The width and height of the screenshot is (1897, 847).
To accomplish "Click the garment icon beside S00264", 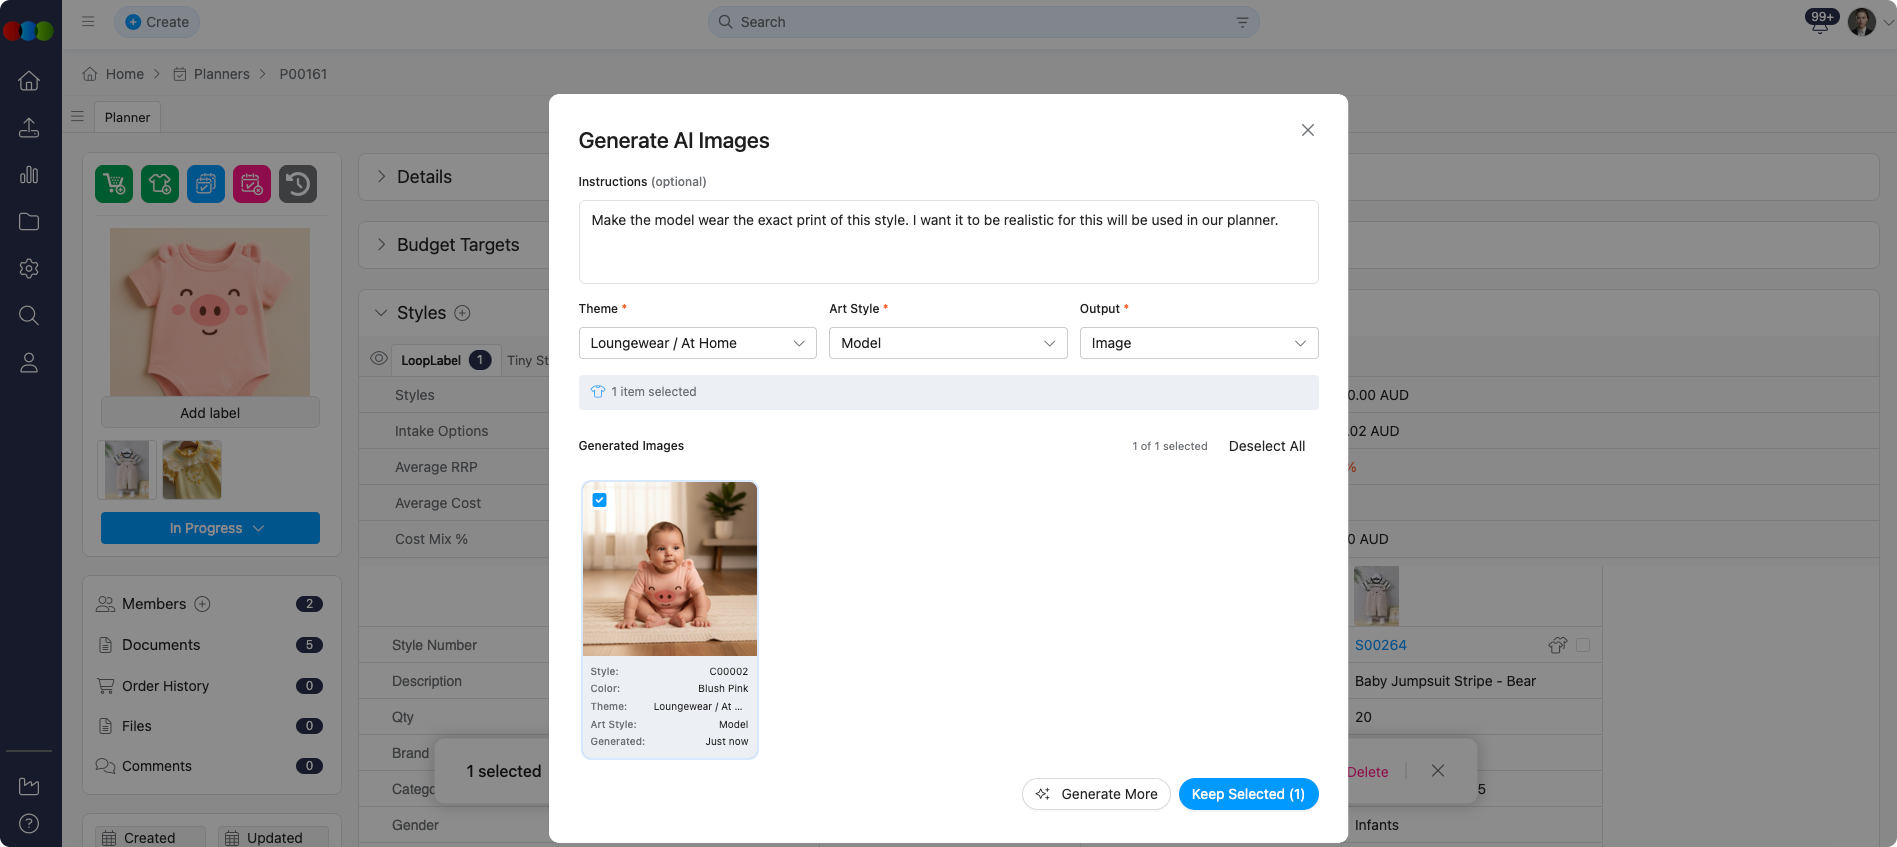I will coord(1557,645).
